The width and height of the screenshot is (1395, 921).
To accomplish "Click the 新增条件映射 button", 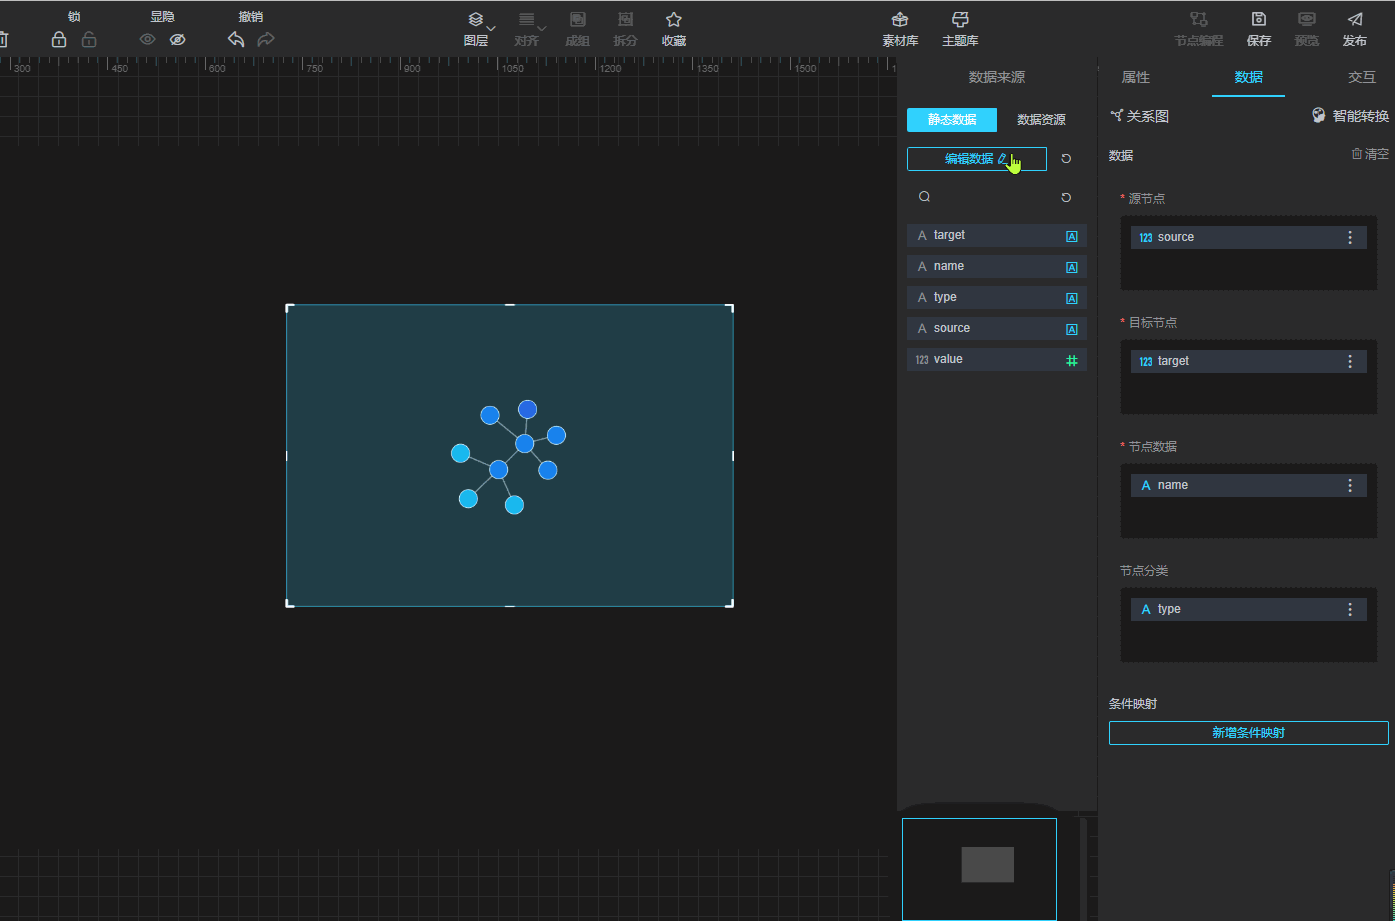I will point(1248,733).
